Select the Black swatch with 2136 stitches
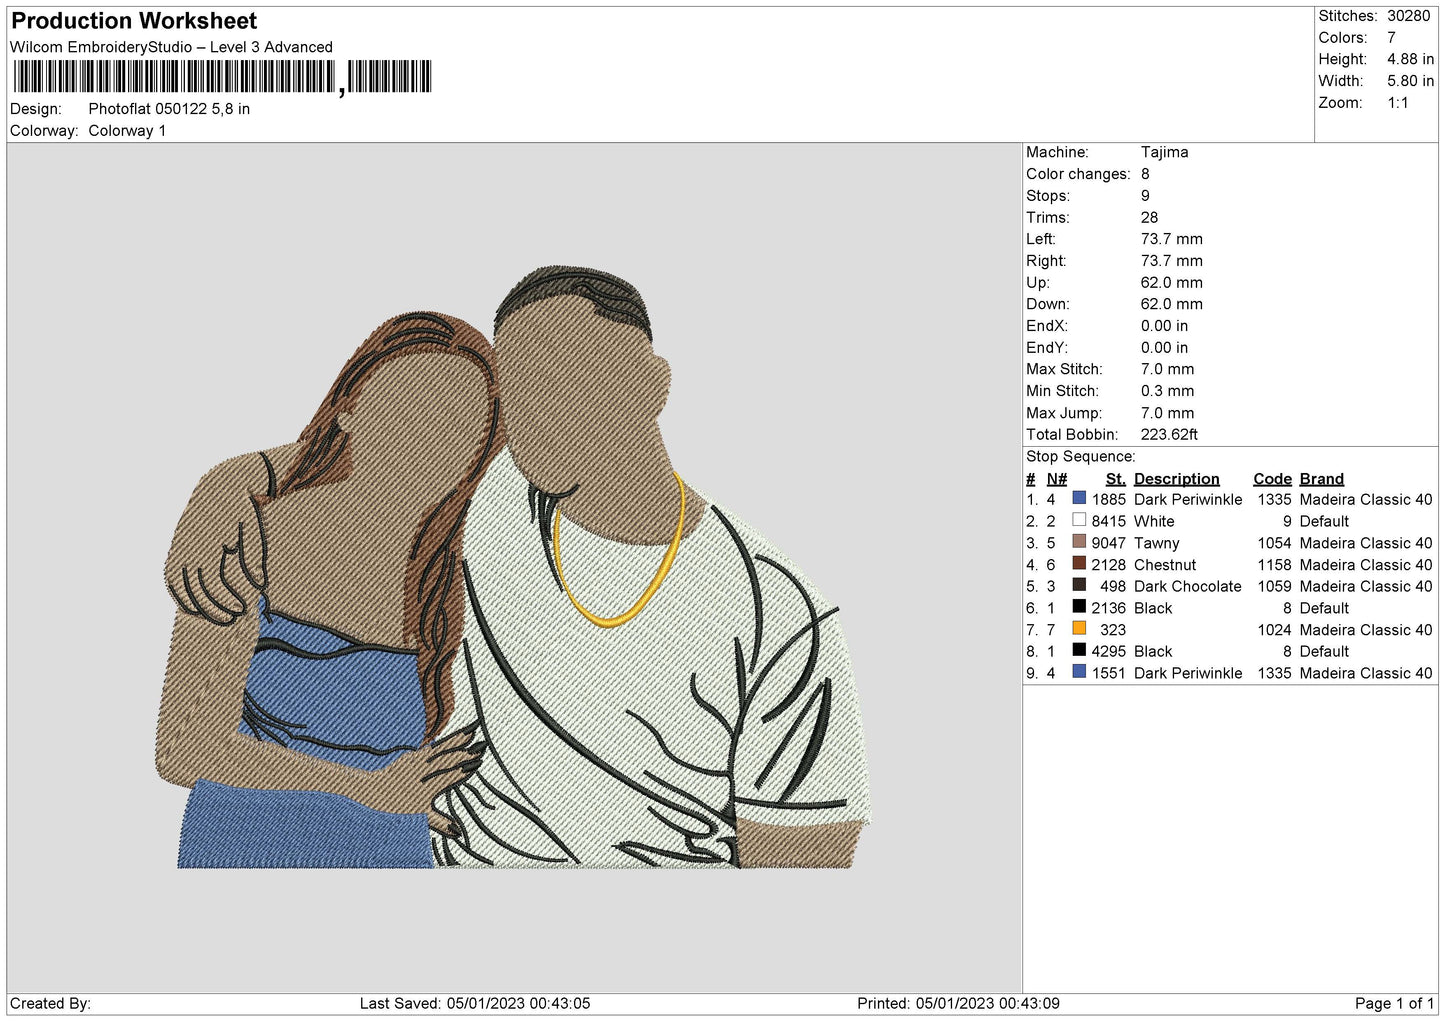1445x1021 pixels. click(x=1079, y=607)
